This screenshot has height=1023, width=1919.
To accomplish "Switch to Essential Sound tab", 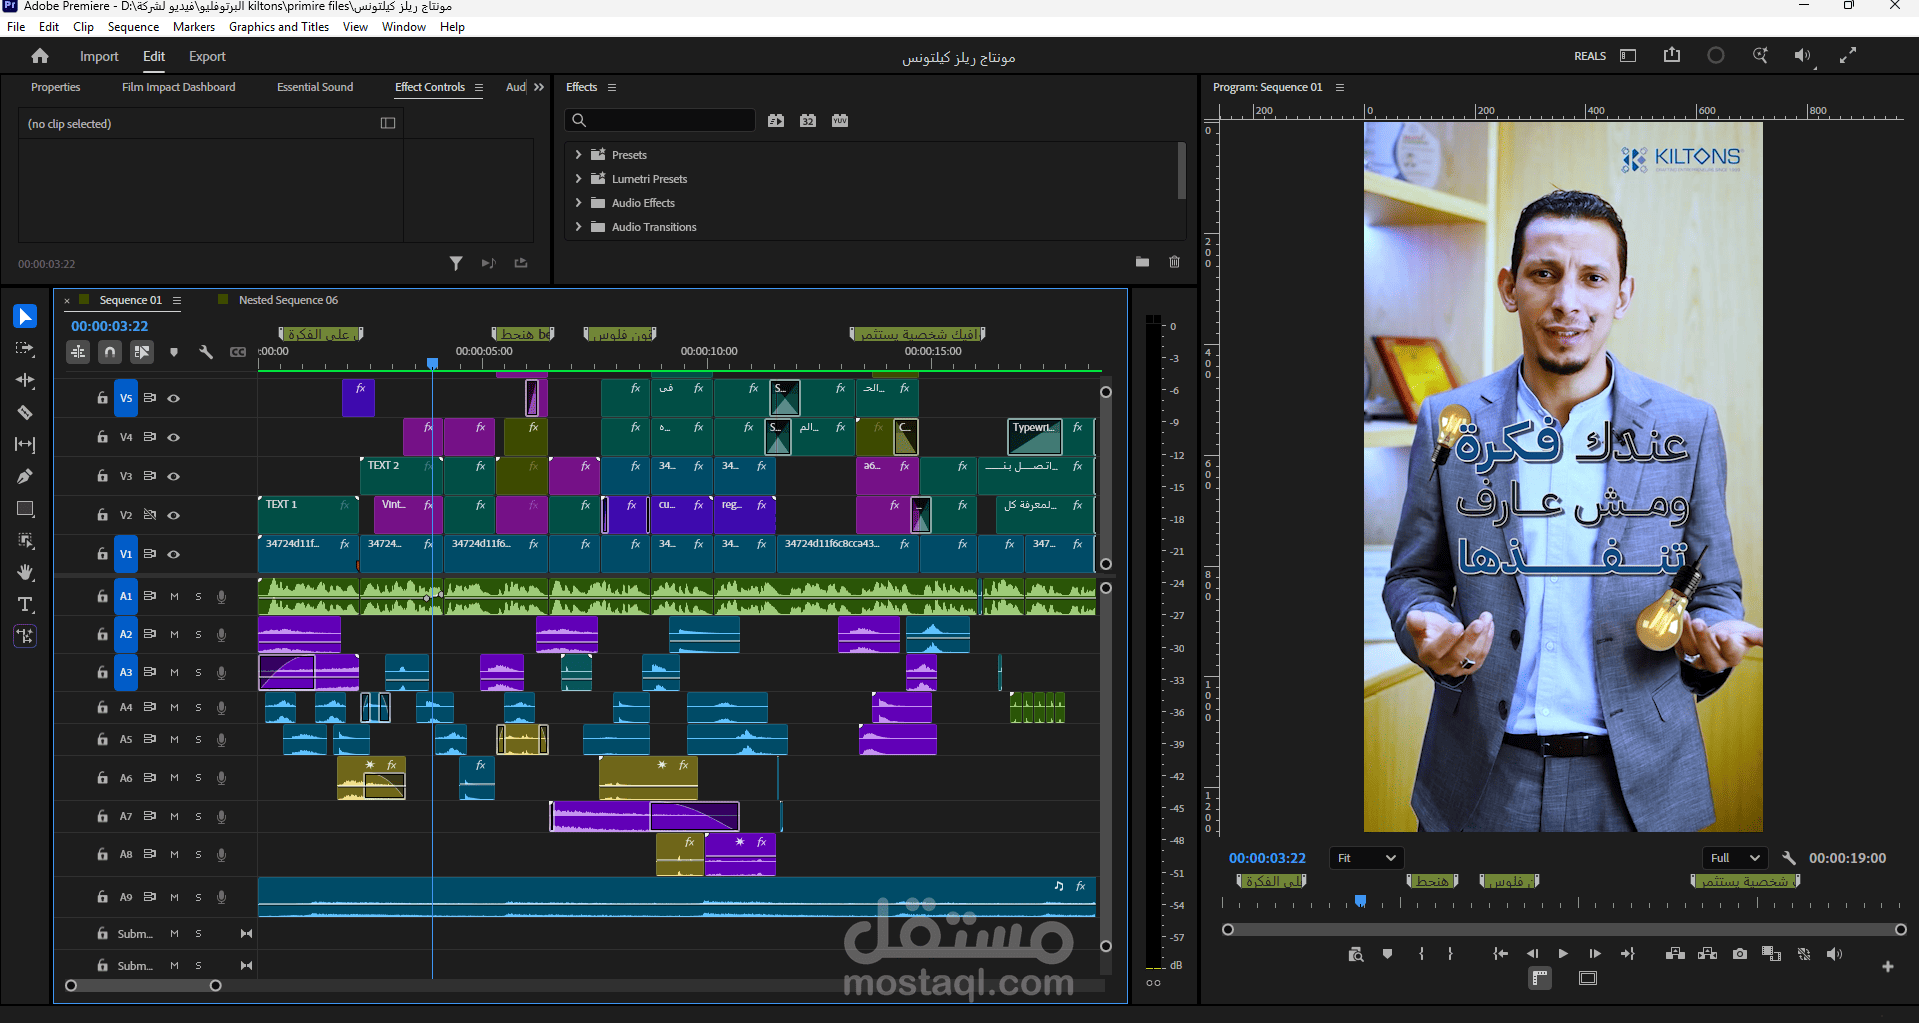I will coord(315,87).
